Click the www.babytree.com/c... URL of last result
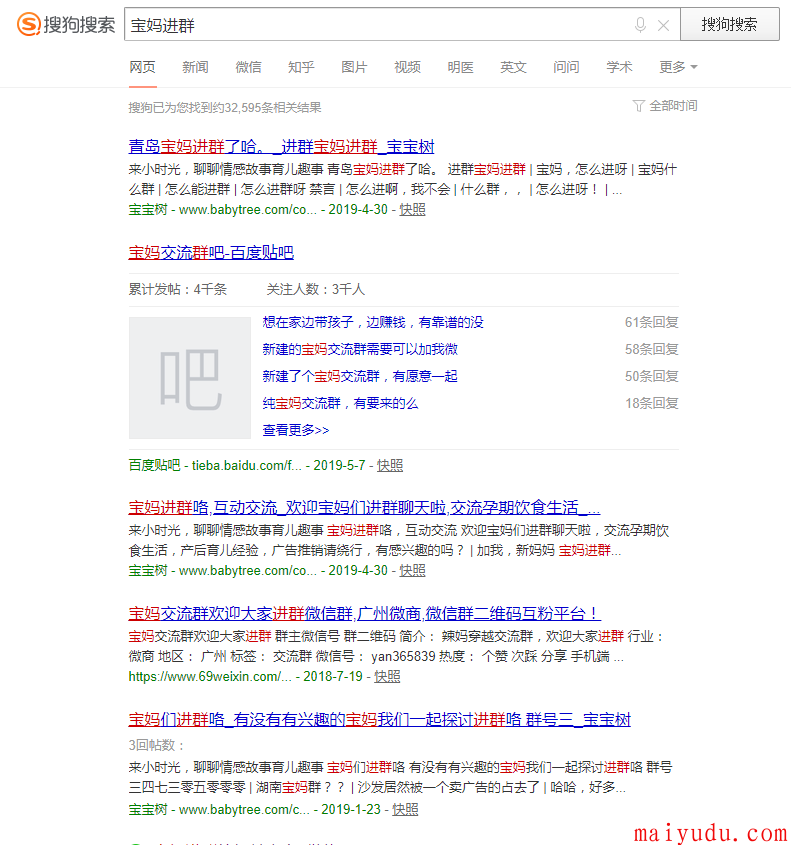This screenshot has height=845, width=791. (245, 810)
